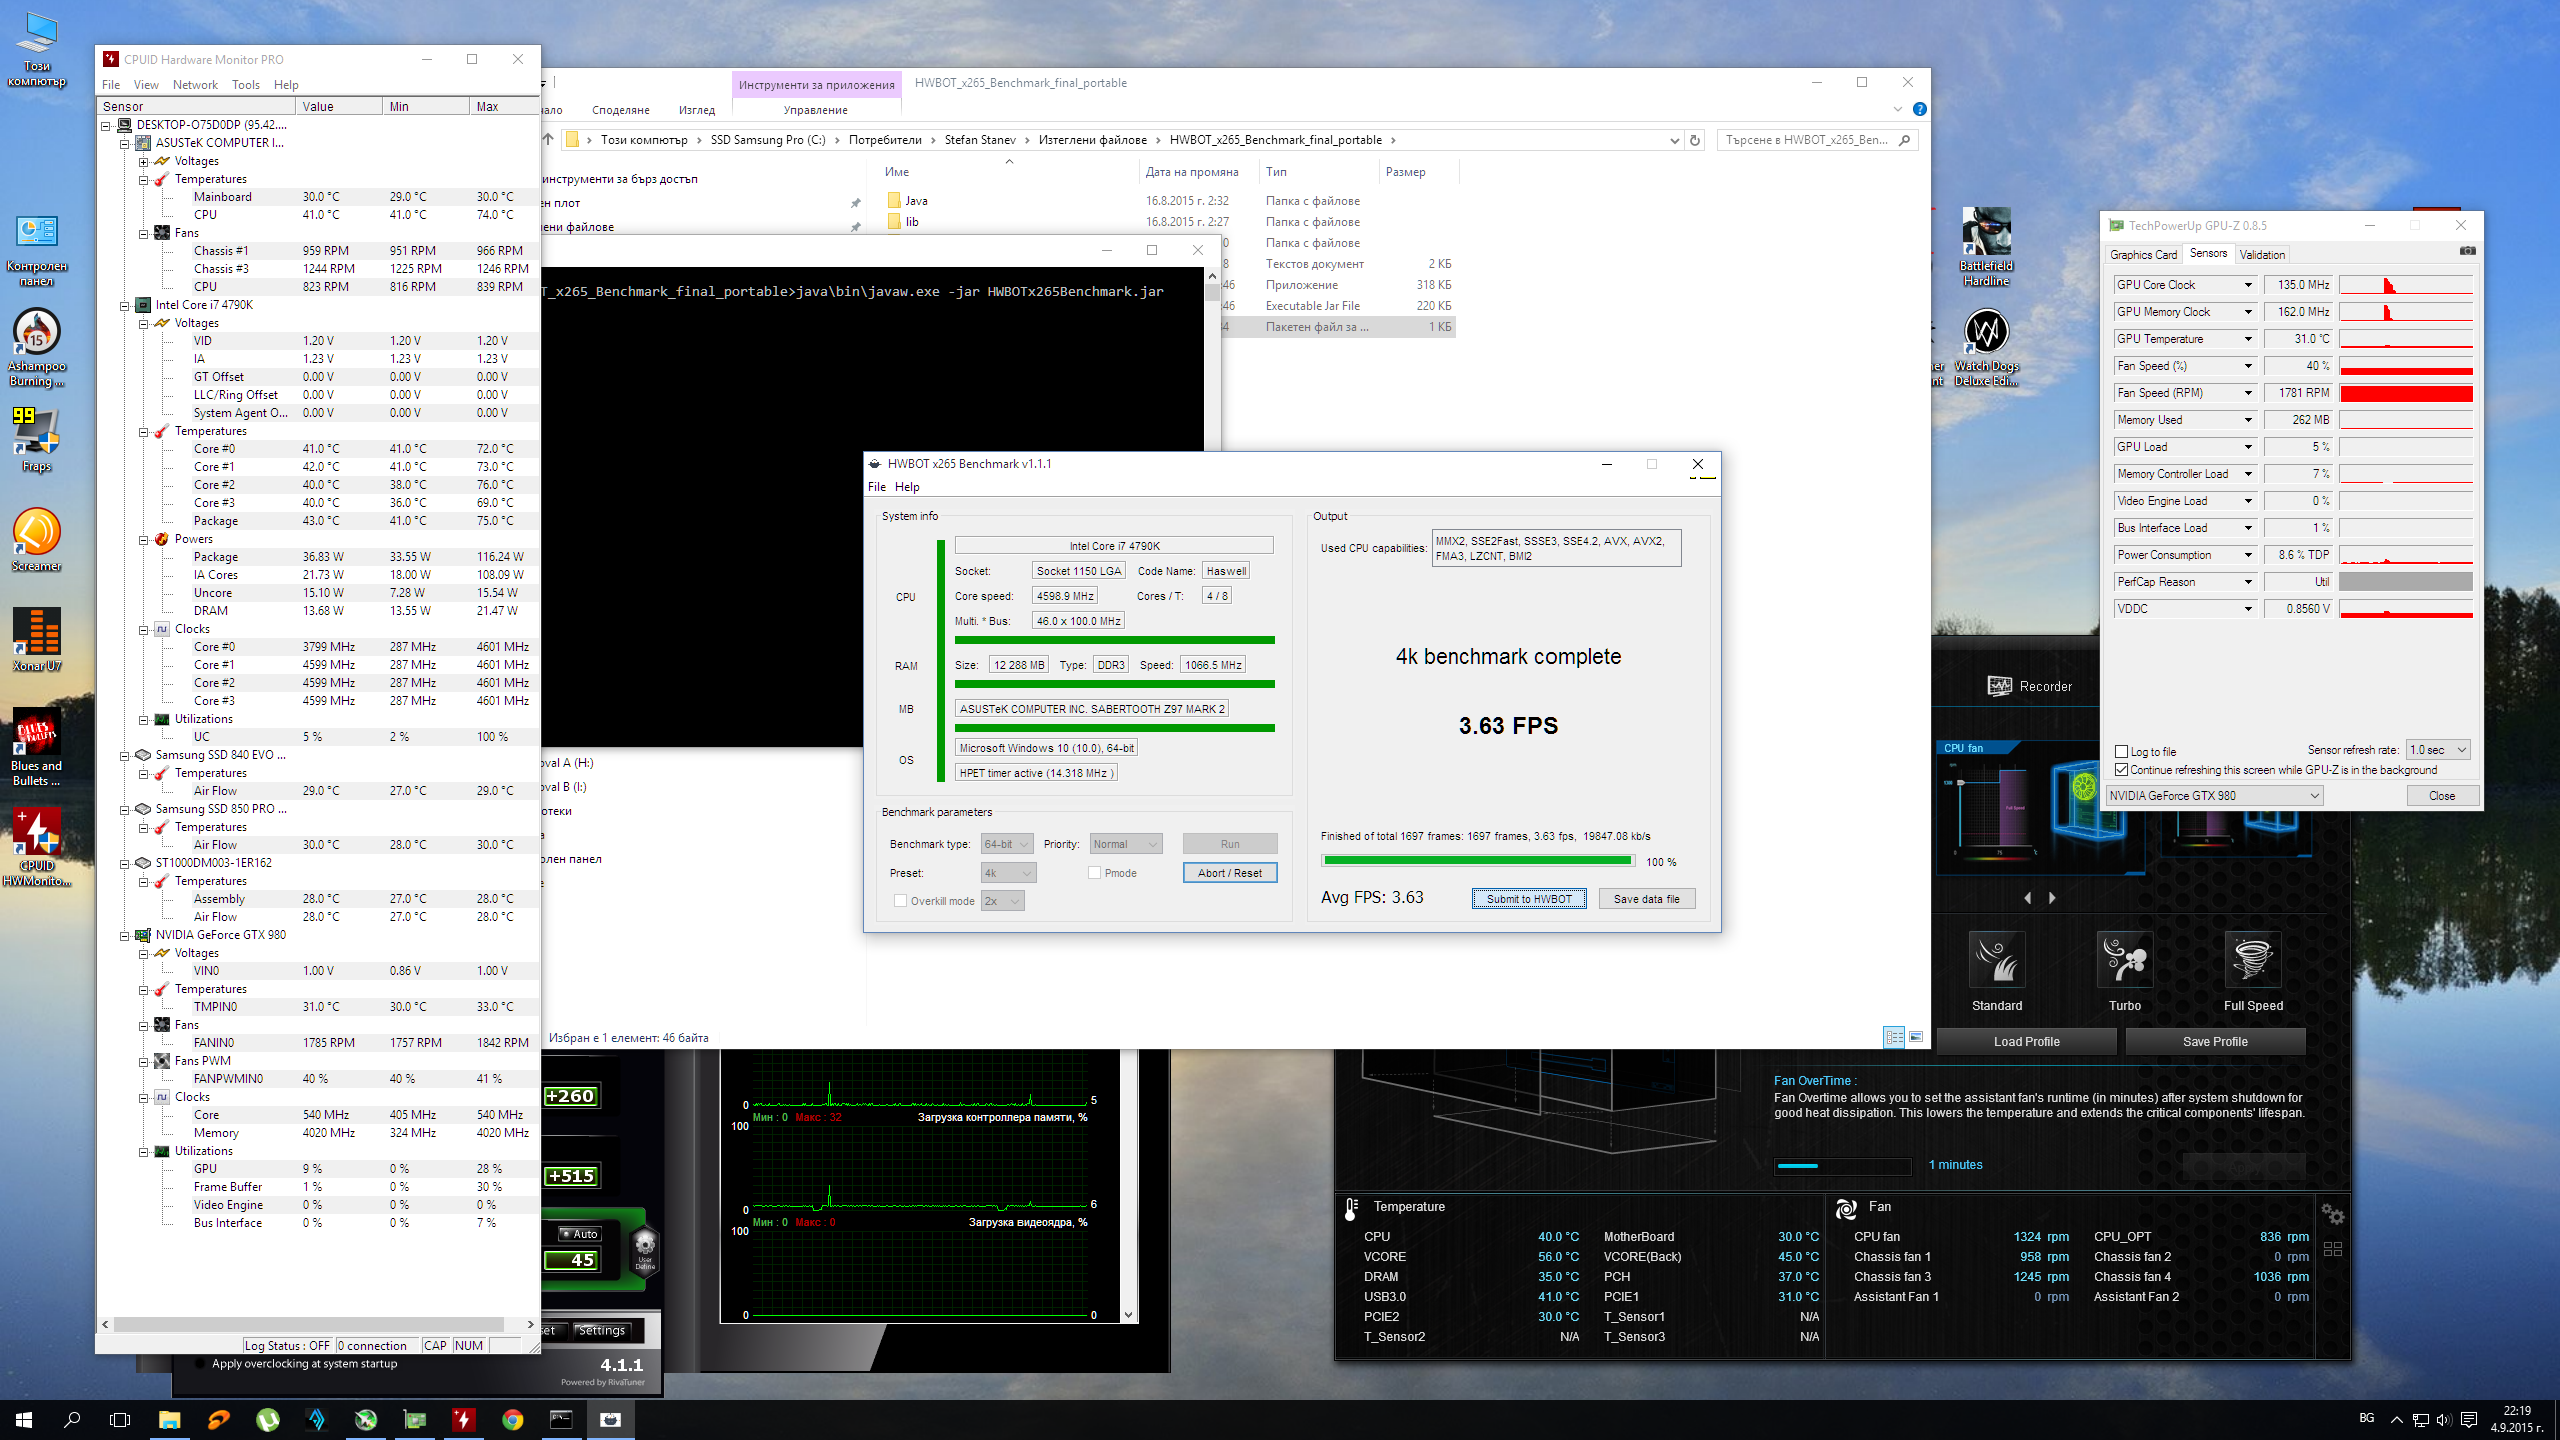The image size is (2560, 1440).
Task: Open Preset 4k dropdown
Action: pos(1008,872)
